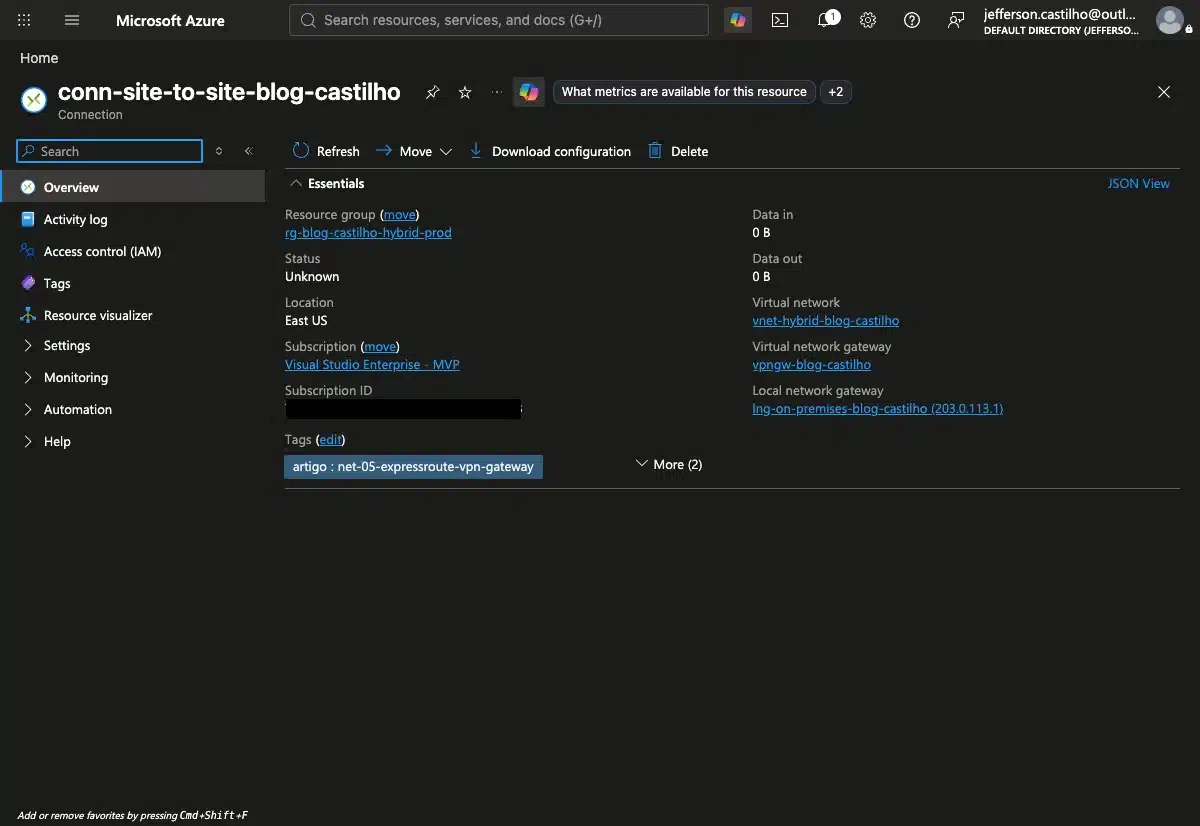Viewport: 1200px width, 826px height.
Task: Open the feedback icon
Action: [957, 20]
